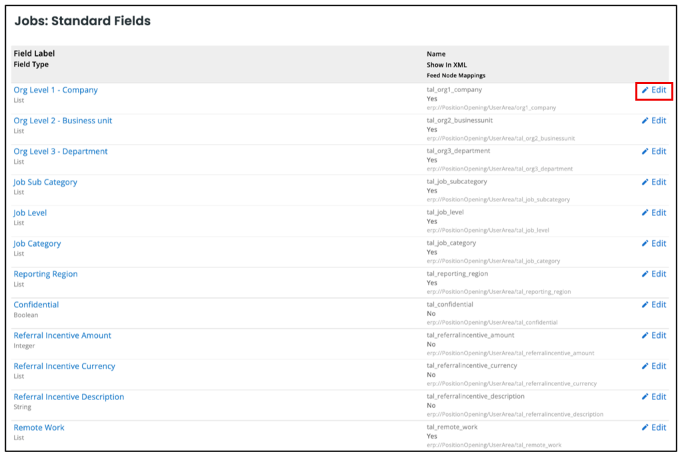Click Edit pencil for Job Category
Screen dimensions: 681x455
[654, 244]
